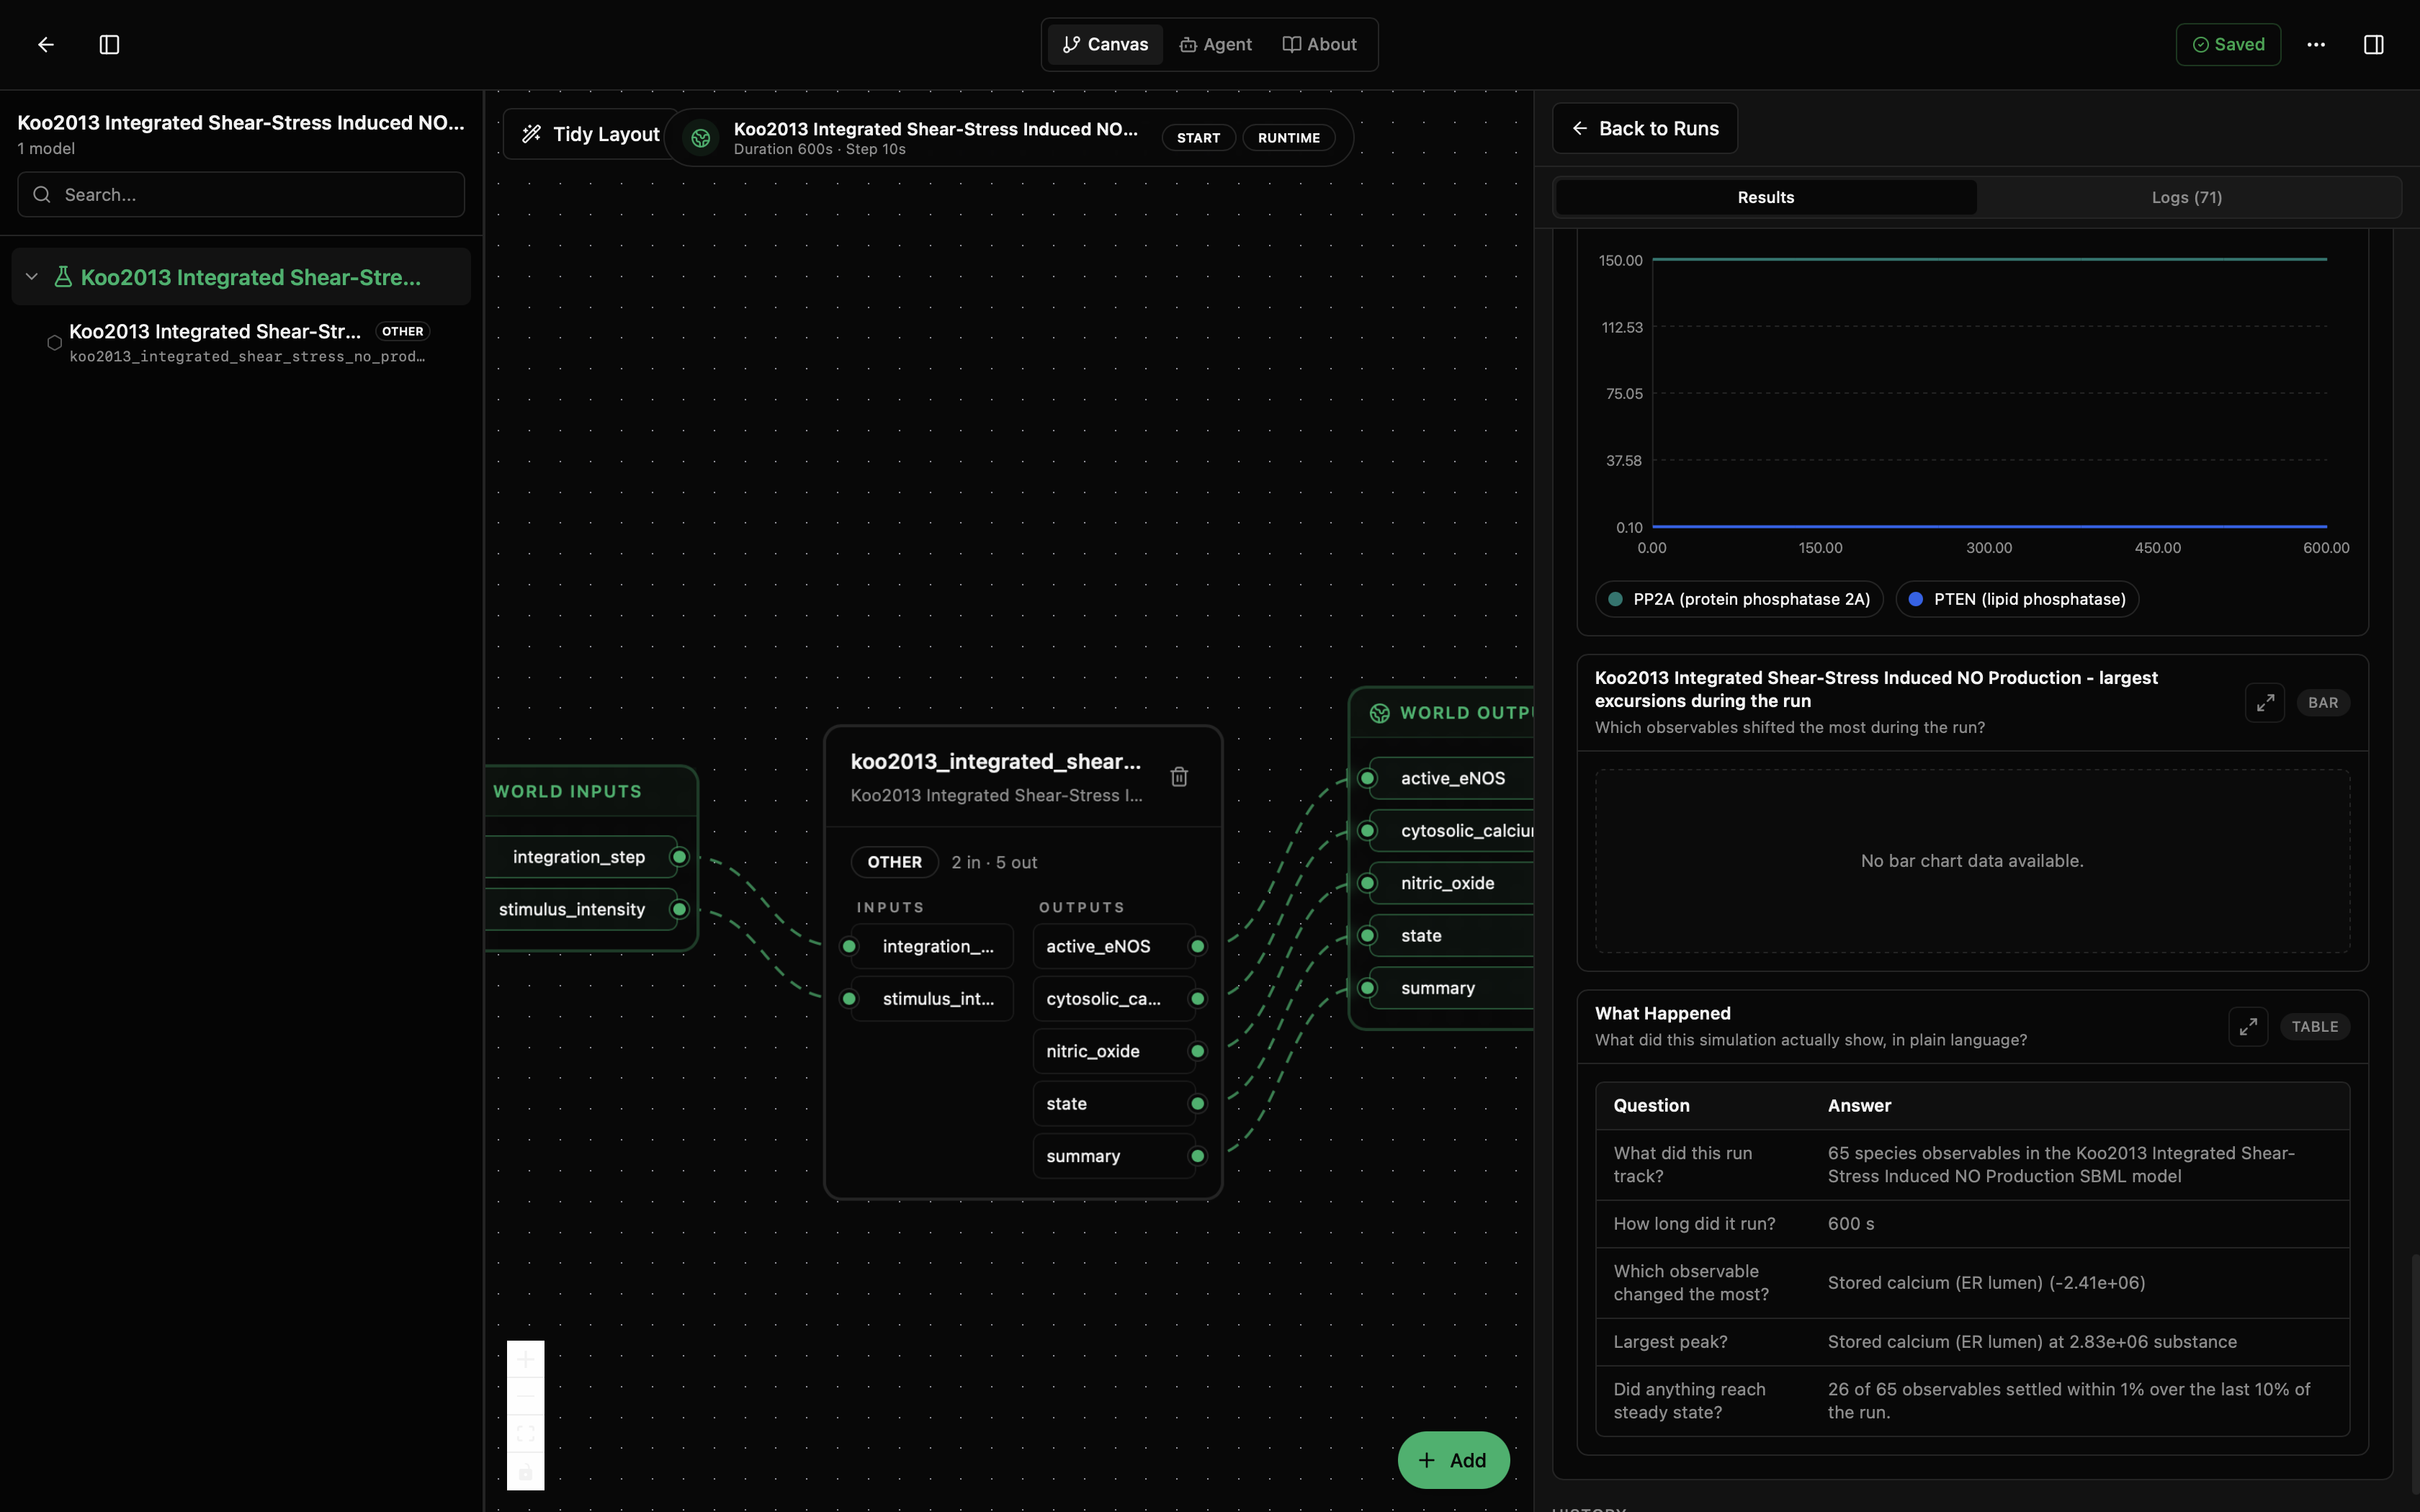Click the cytosolic_ca... output port on the model node

(1198, 999)
